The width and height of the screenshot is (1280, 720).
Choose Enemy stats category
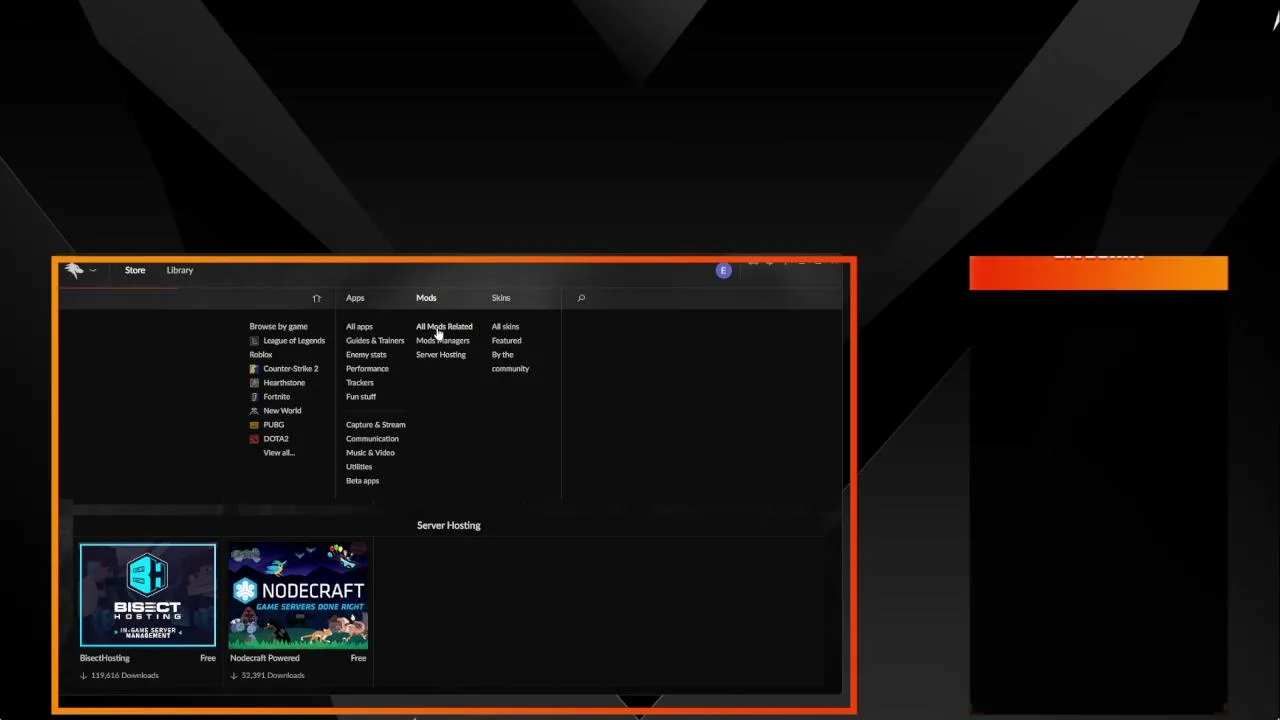point(366,355)
